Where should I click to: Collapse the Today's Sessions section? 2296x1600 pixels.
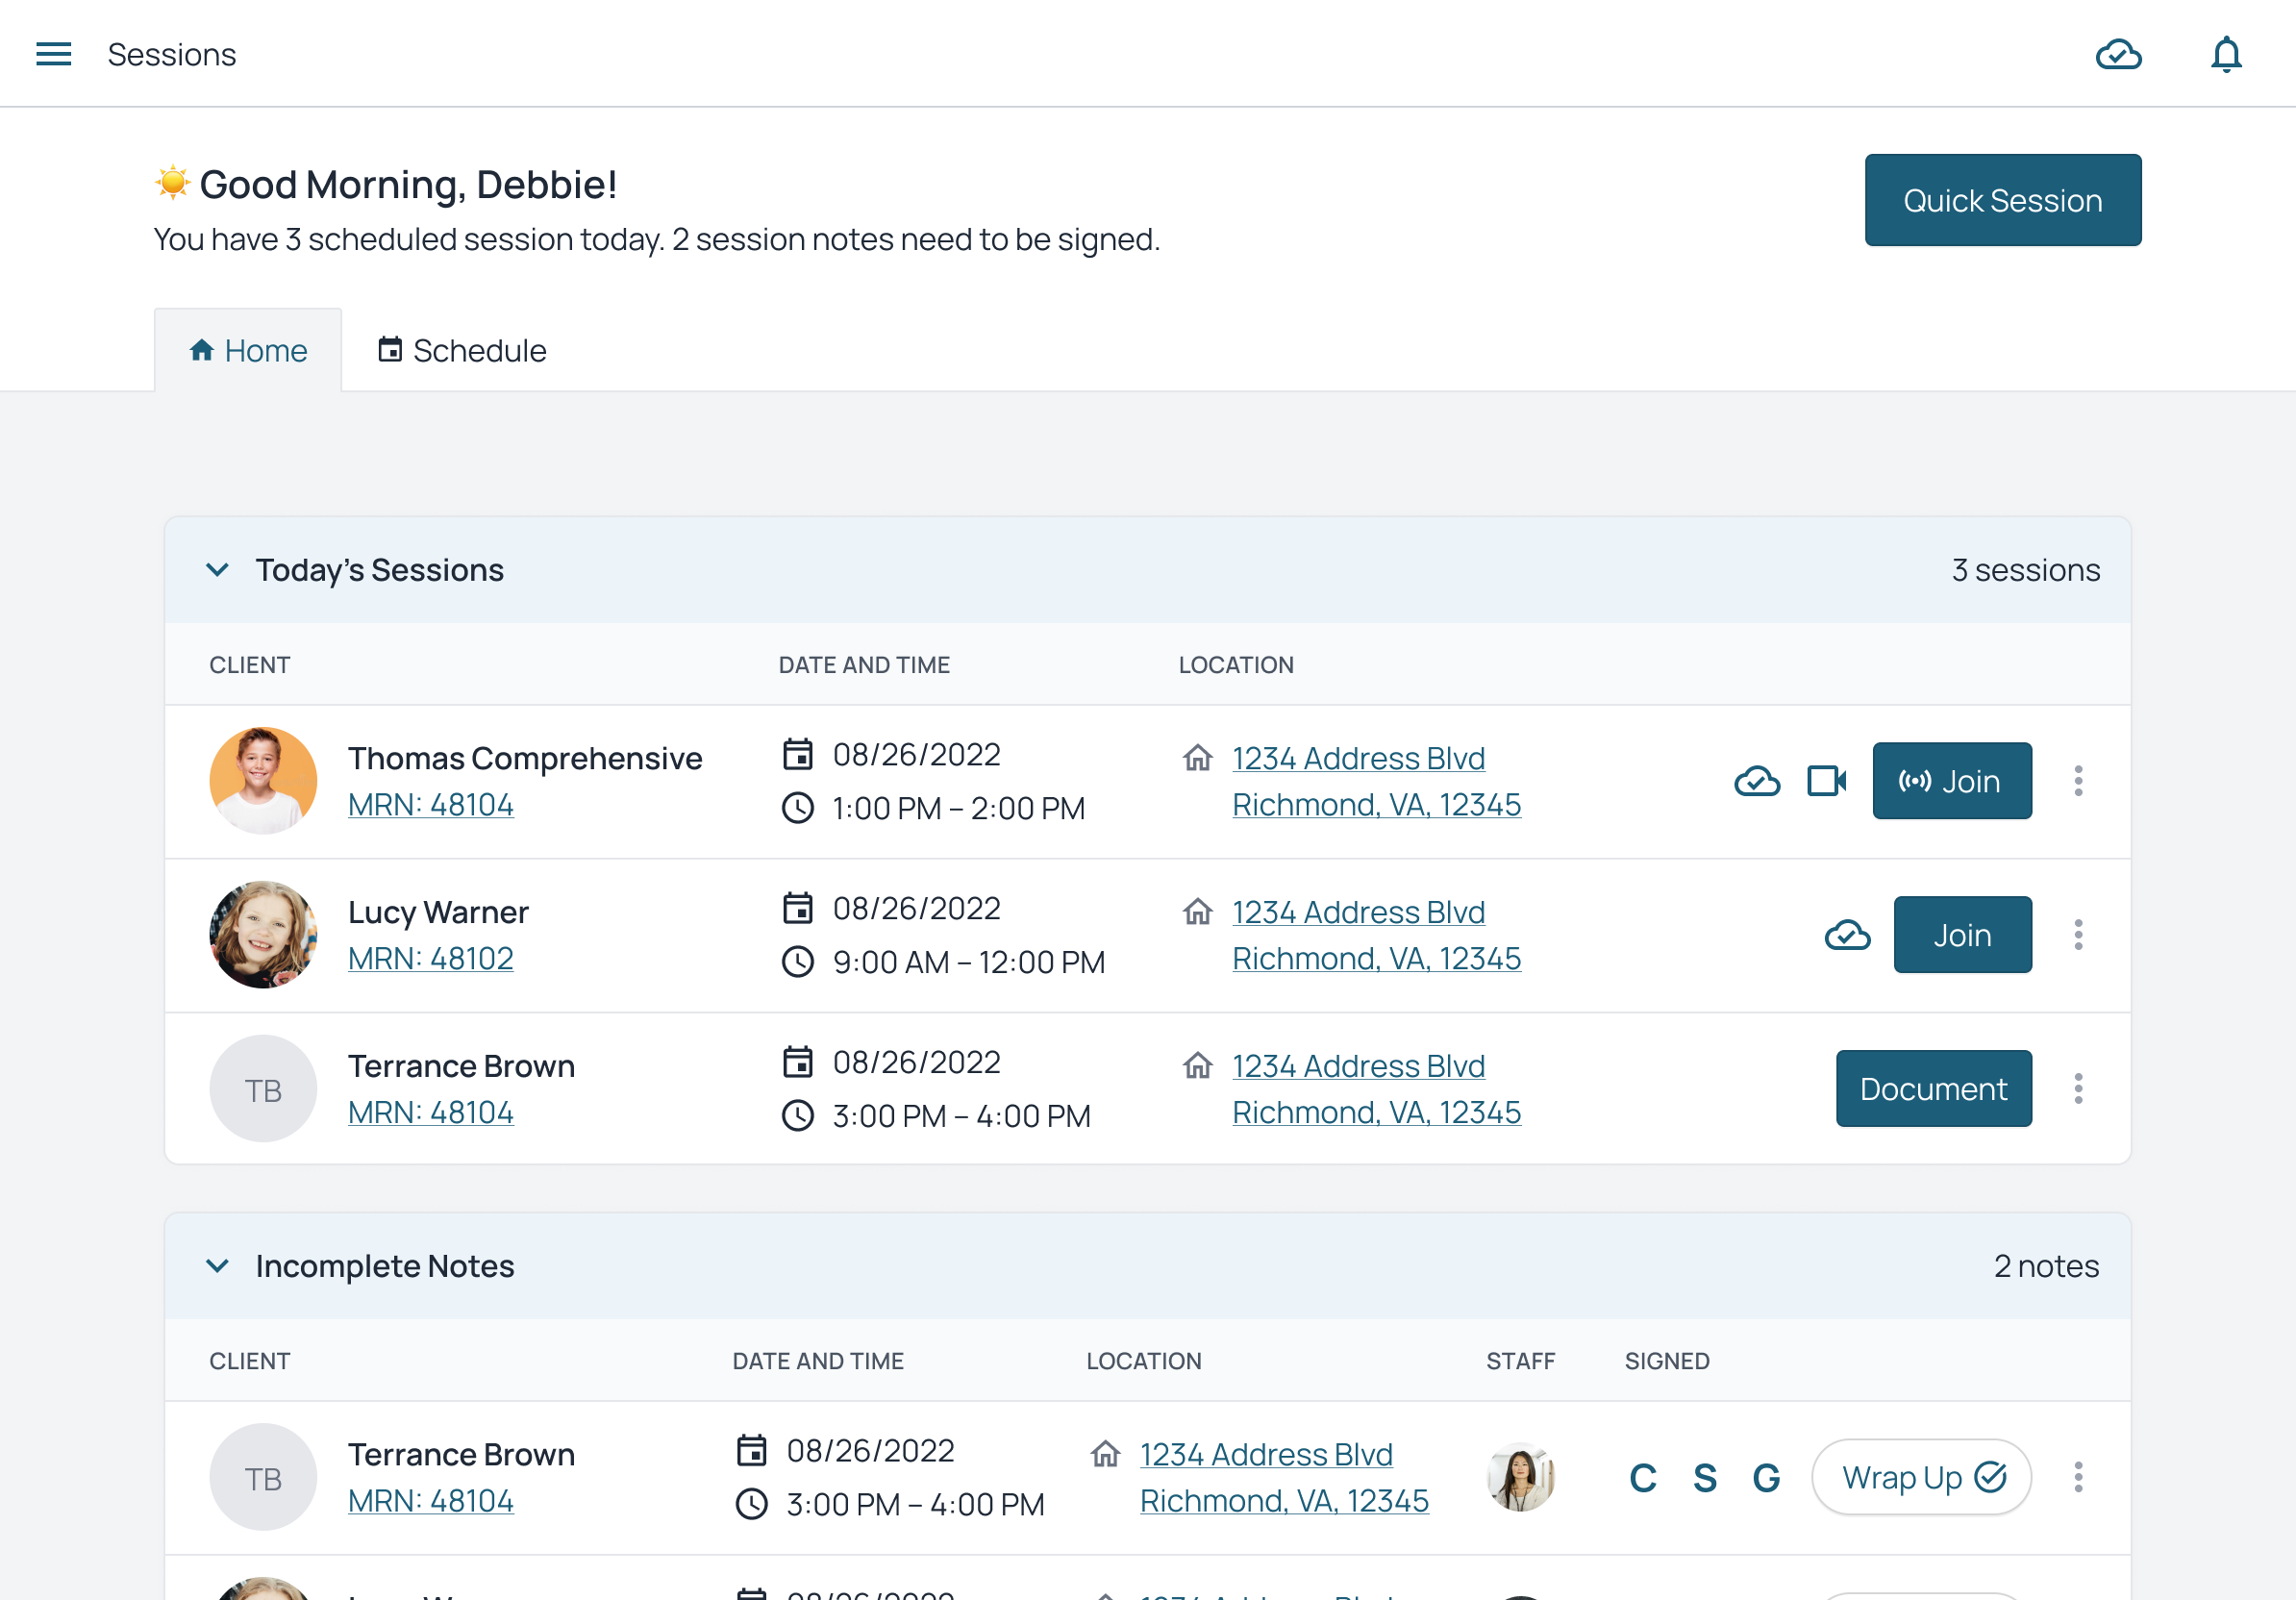coord(217,570)
